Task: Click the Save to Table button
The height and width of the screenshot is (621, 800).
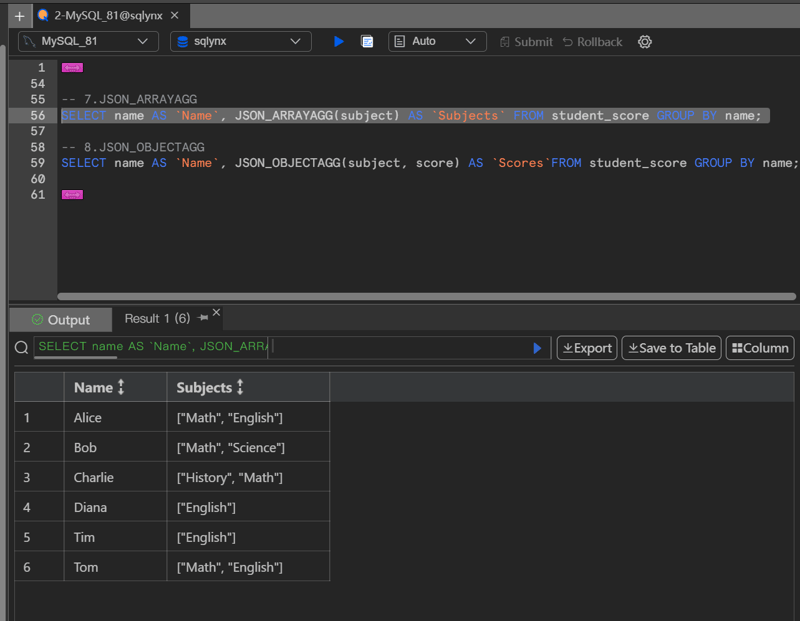Action: (x=671, y=348)
